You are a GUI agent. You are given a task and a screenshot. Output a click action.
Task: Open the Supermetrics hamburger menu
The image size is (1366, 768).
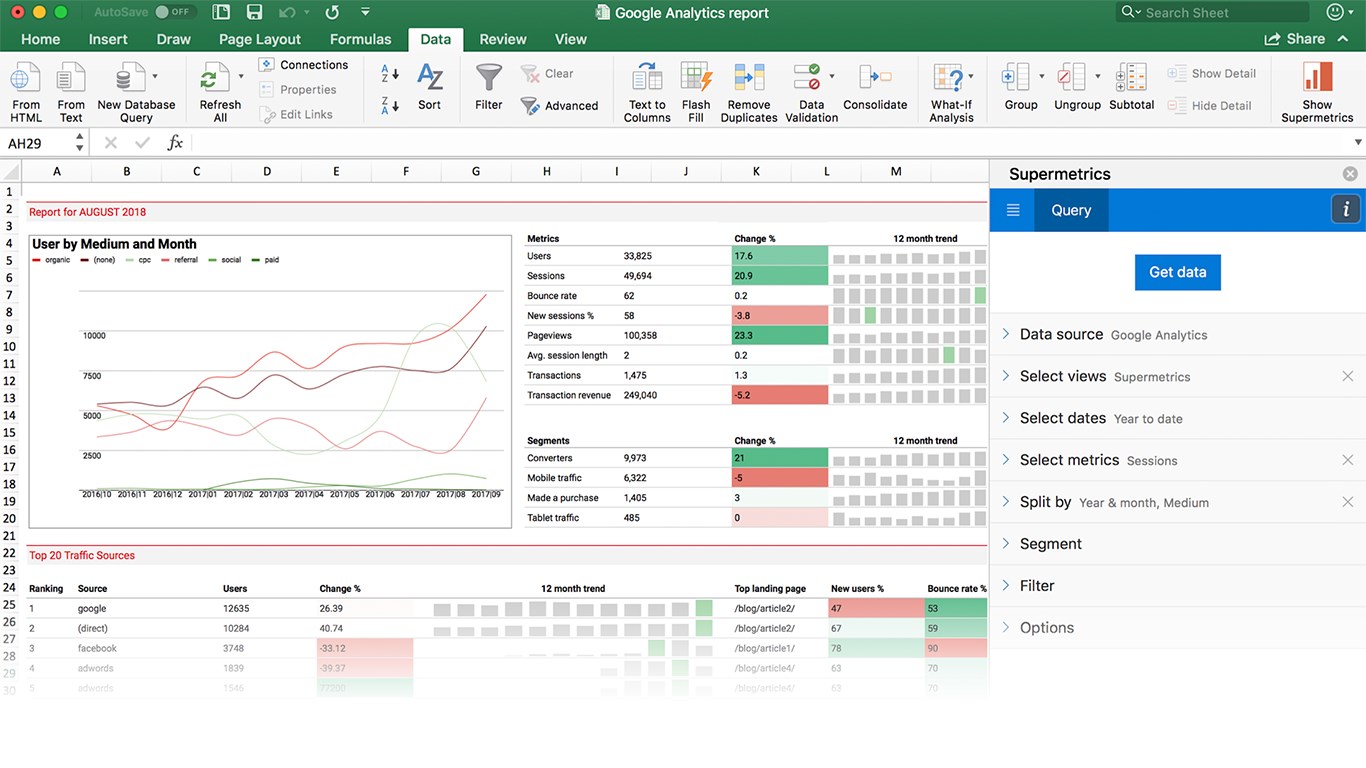click(1013, 210)
